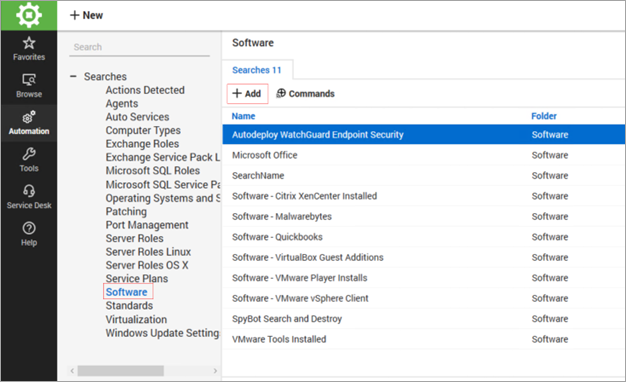Open the Commands menu
The width and height of the screenshot is (626, 382).
coord(305,93)
